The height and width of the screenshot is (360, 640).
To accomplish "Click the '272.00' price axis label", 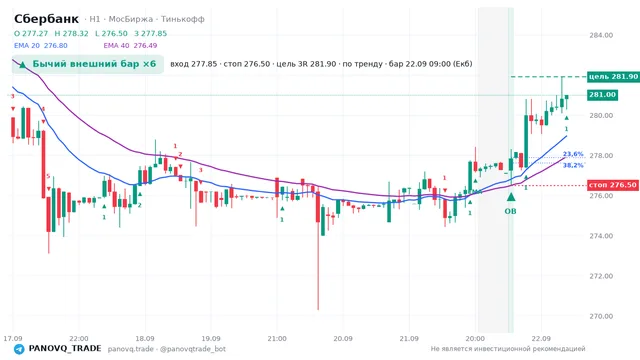I will click(x=601, y=276).
